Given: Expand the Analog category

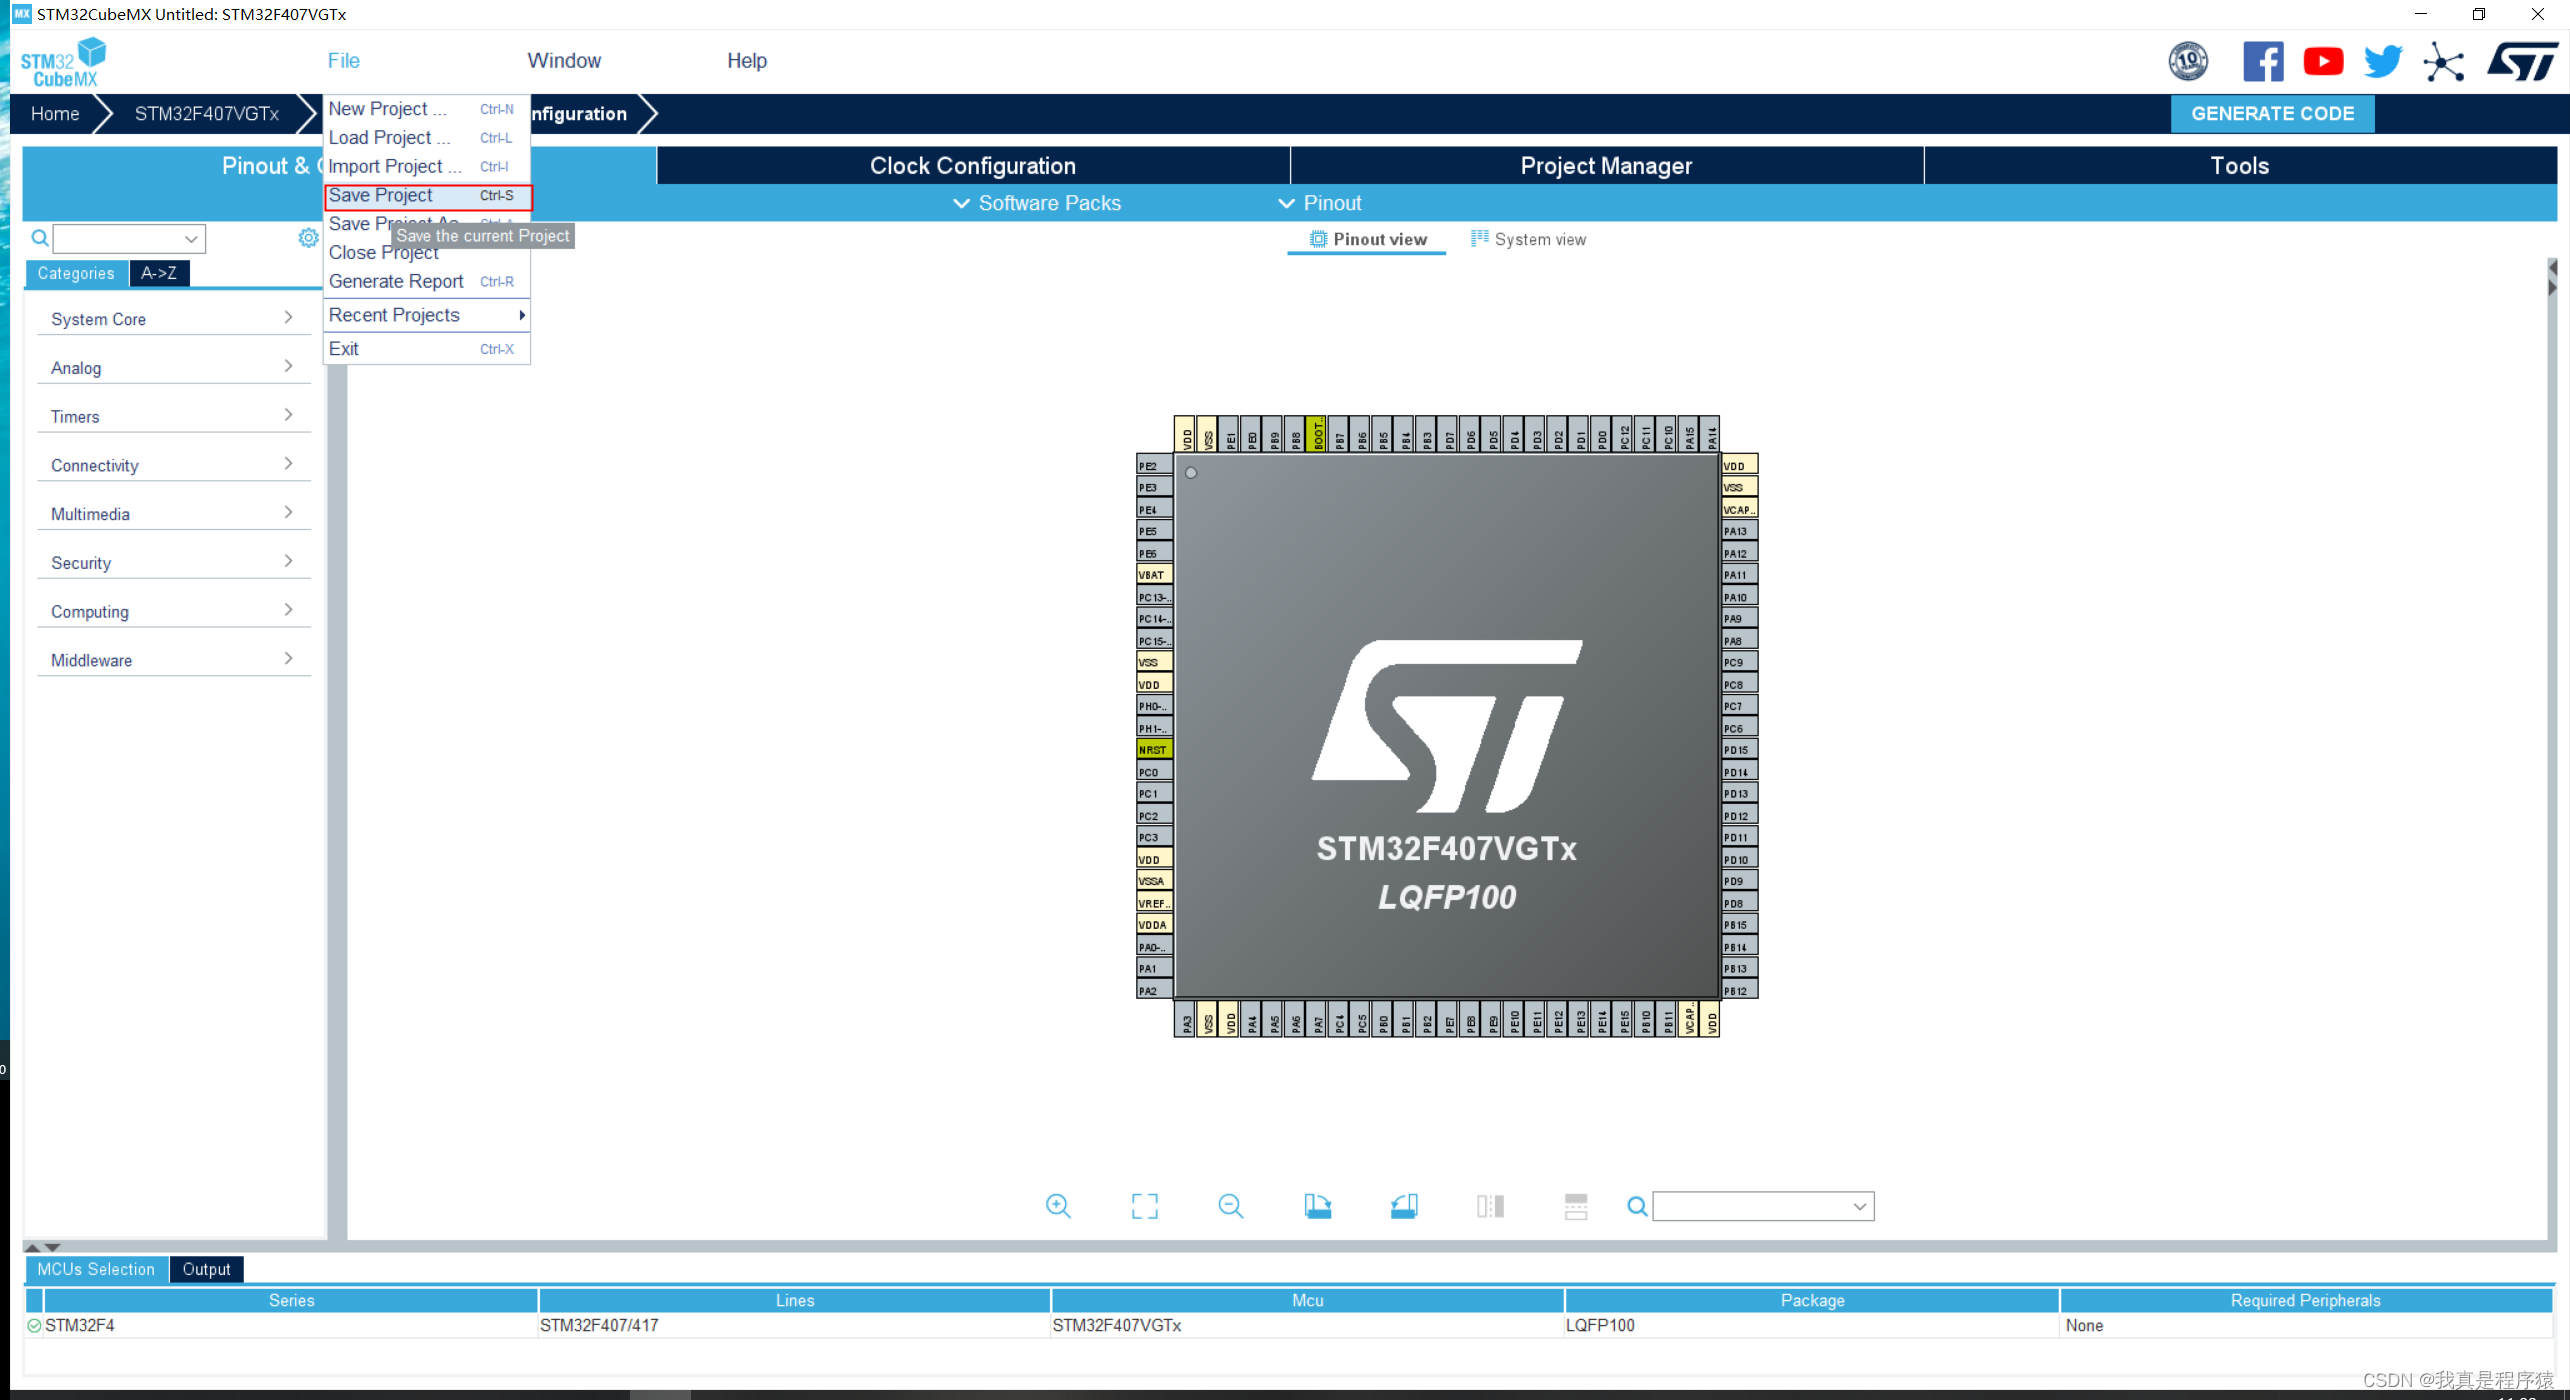Looking at the screenshot, I should [x=174, y=368].
